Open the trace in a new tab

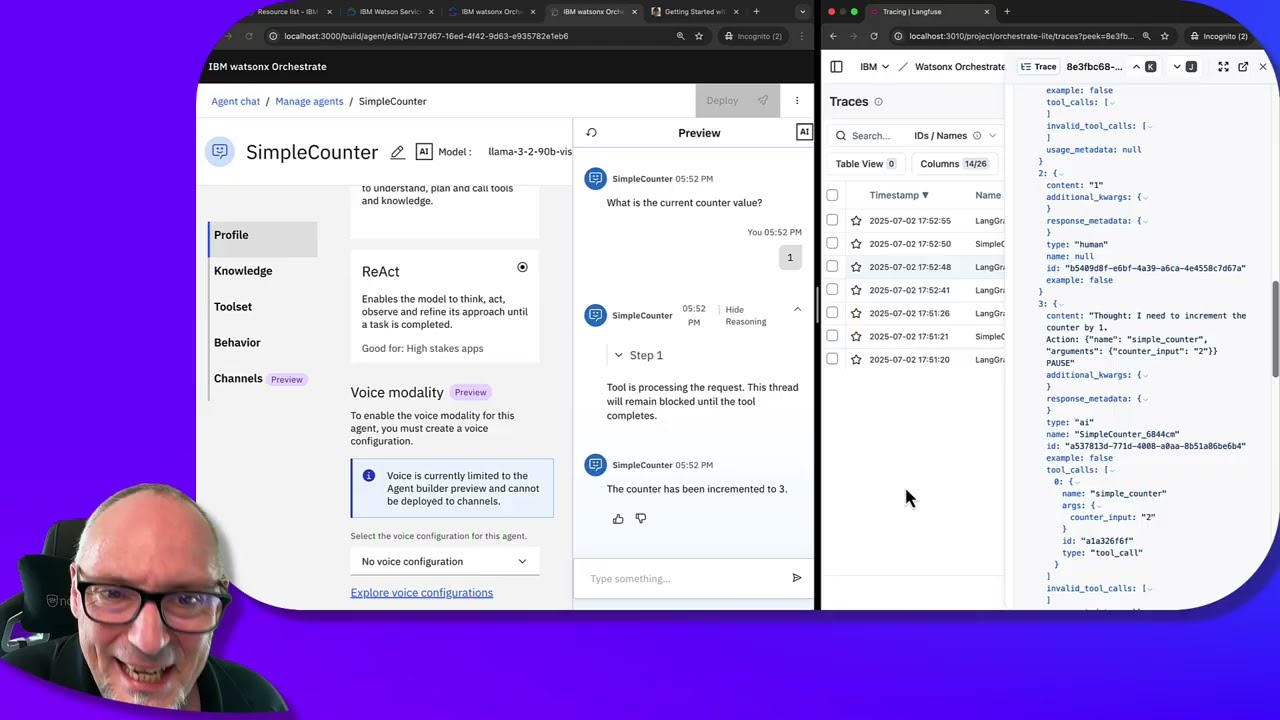[x=1243, y=67]
